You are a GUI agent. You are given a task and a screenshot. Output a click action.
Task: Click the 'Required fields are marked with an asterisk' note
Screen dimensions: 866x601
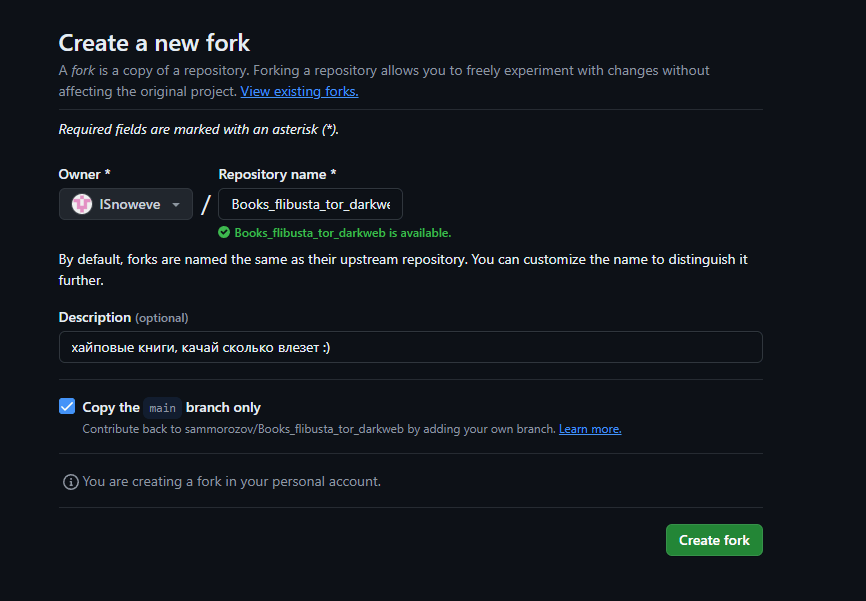click(x=199, y=129)
